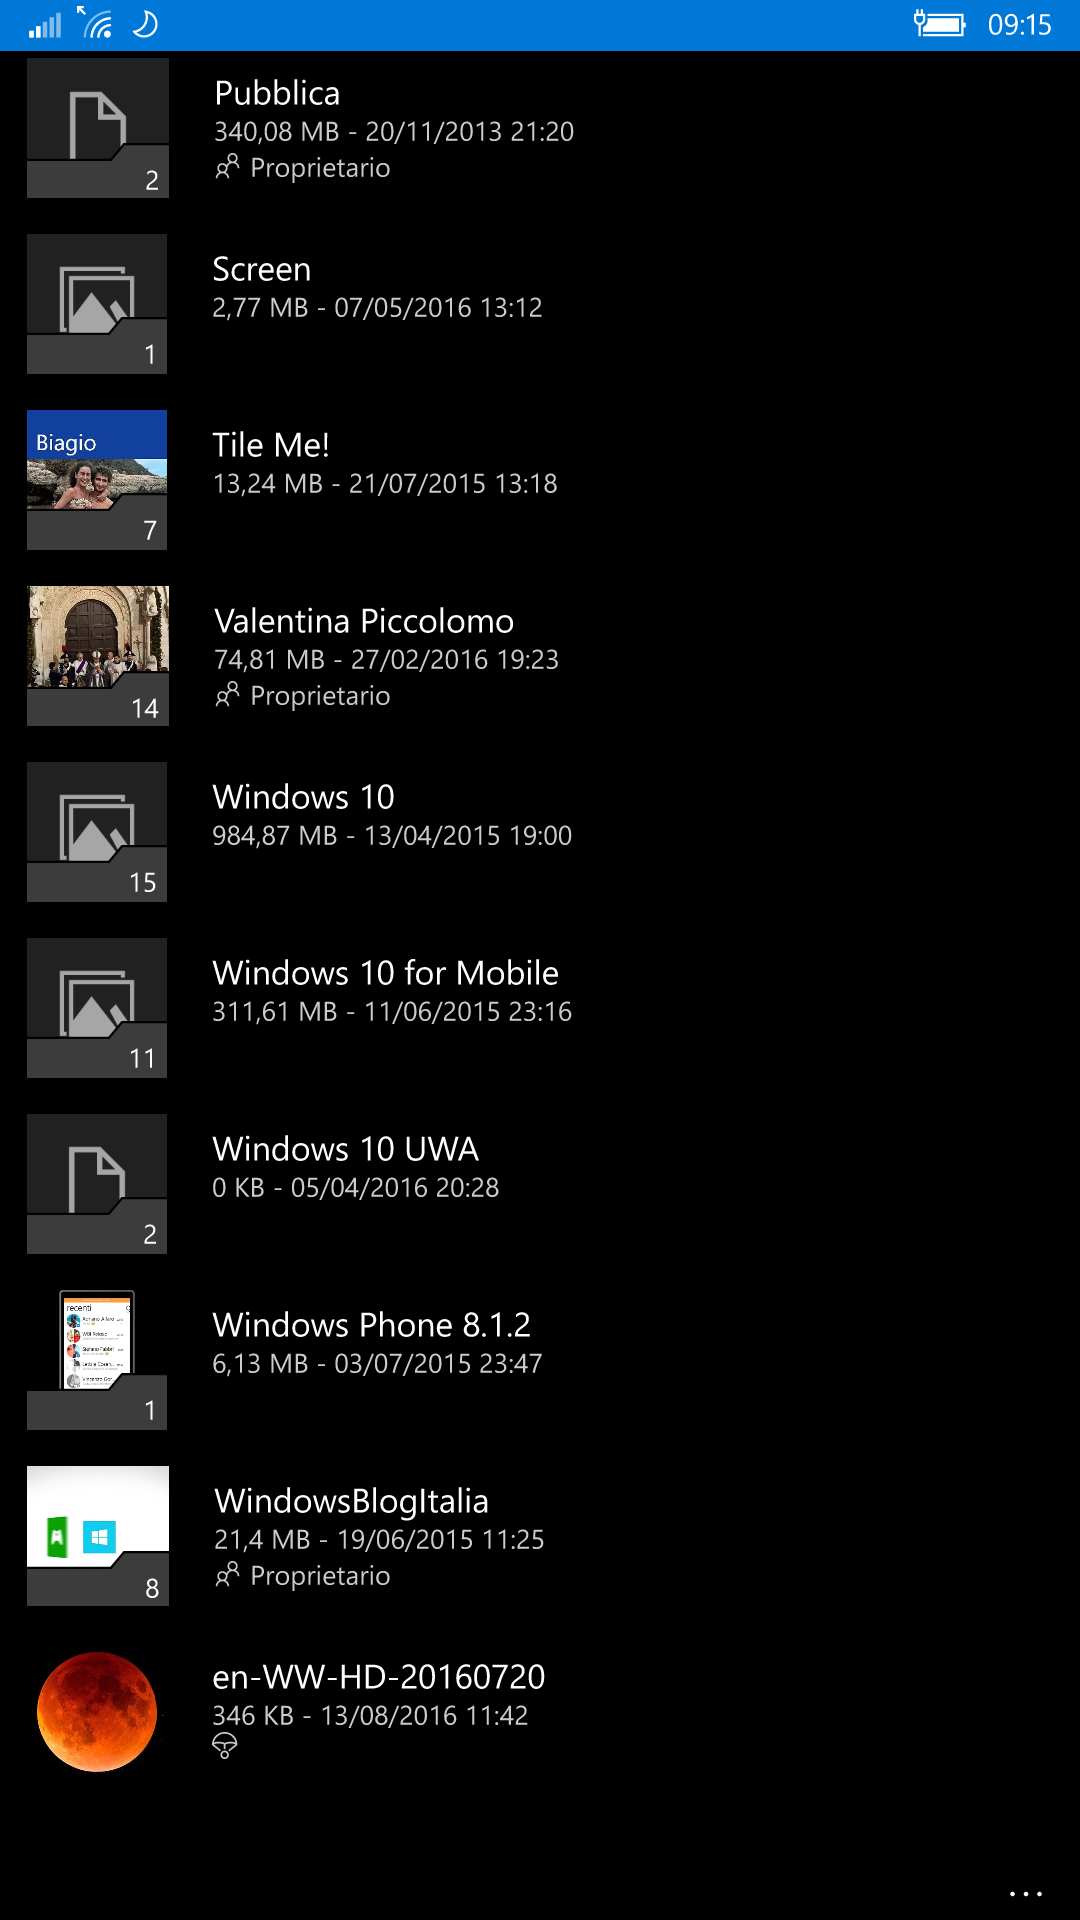The width and height of the screenshot is (1080, 1920).
Task: Open the red moon image thumbnail
Action: pyautogui.click(x=97, y=1712)
